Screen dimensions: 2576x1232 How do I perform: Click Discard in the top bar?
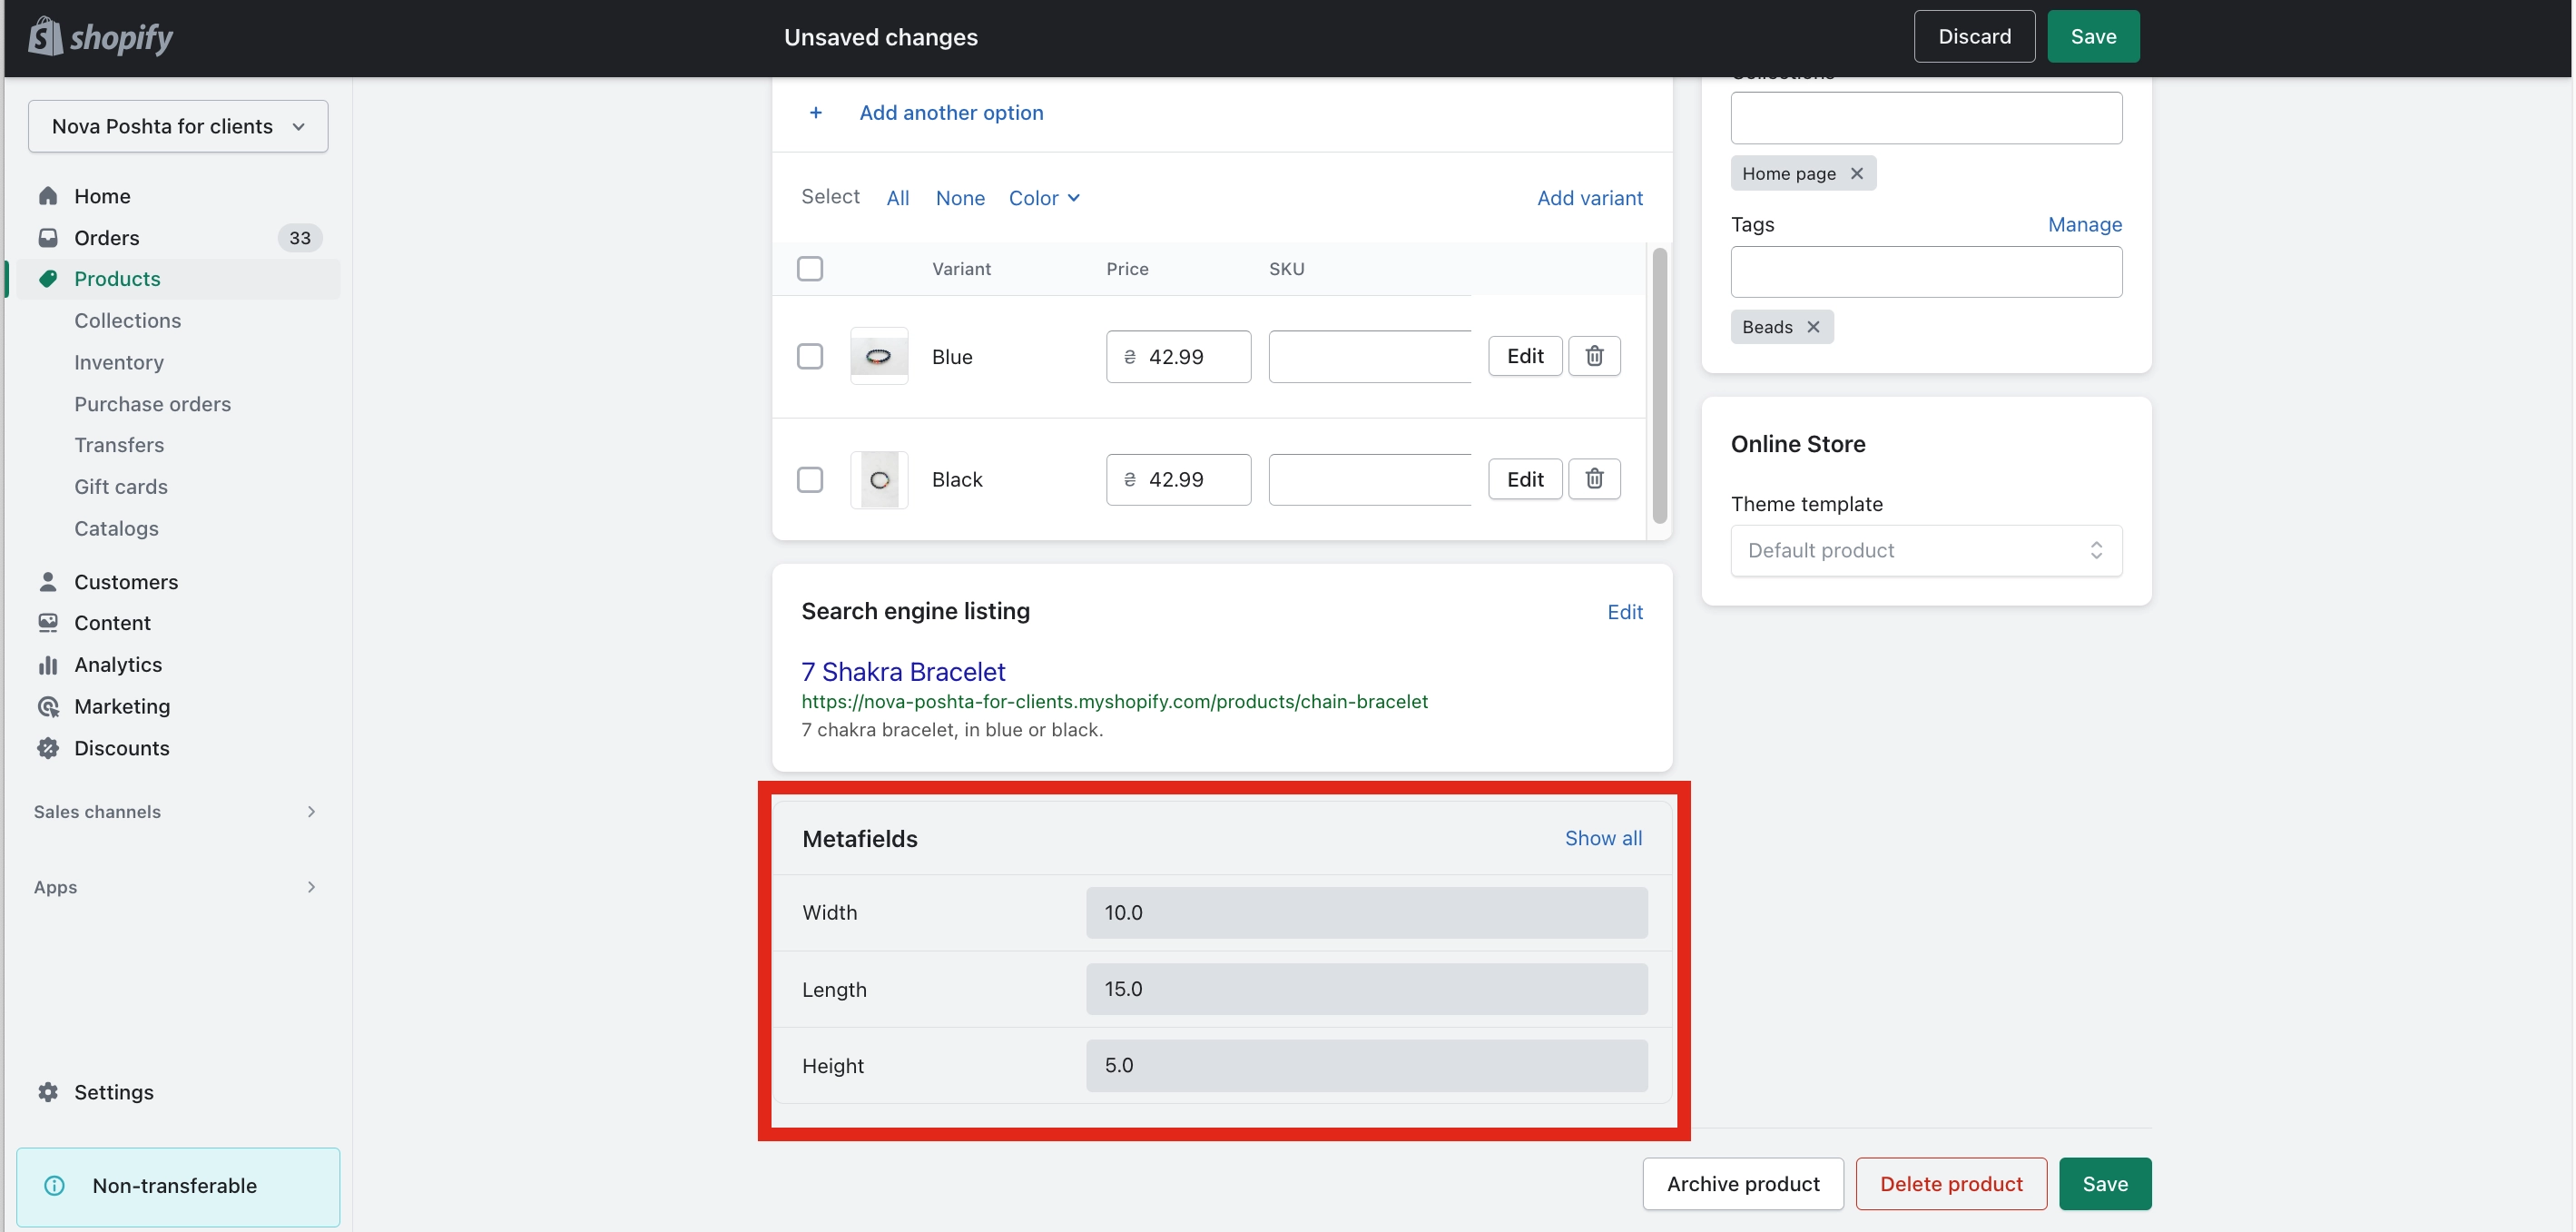[x=1974, y=36]
